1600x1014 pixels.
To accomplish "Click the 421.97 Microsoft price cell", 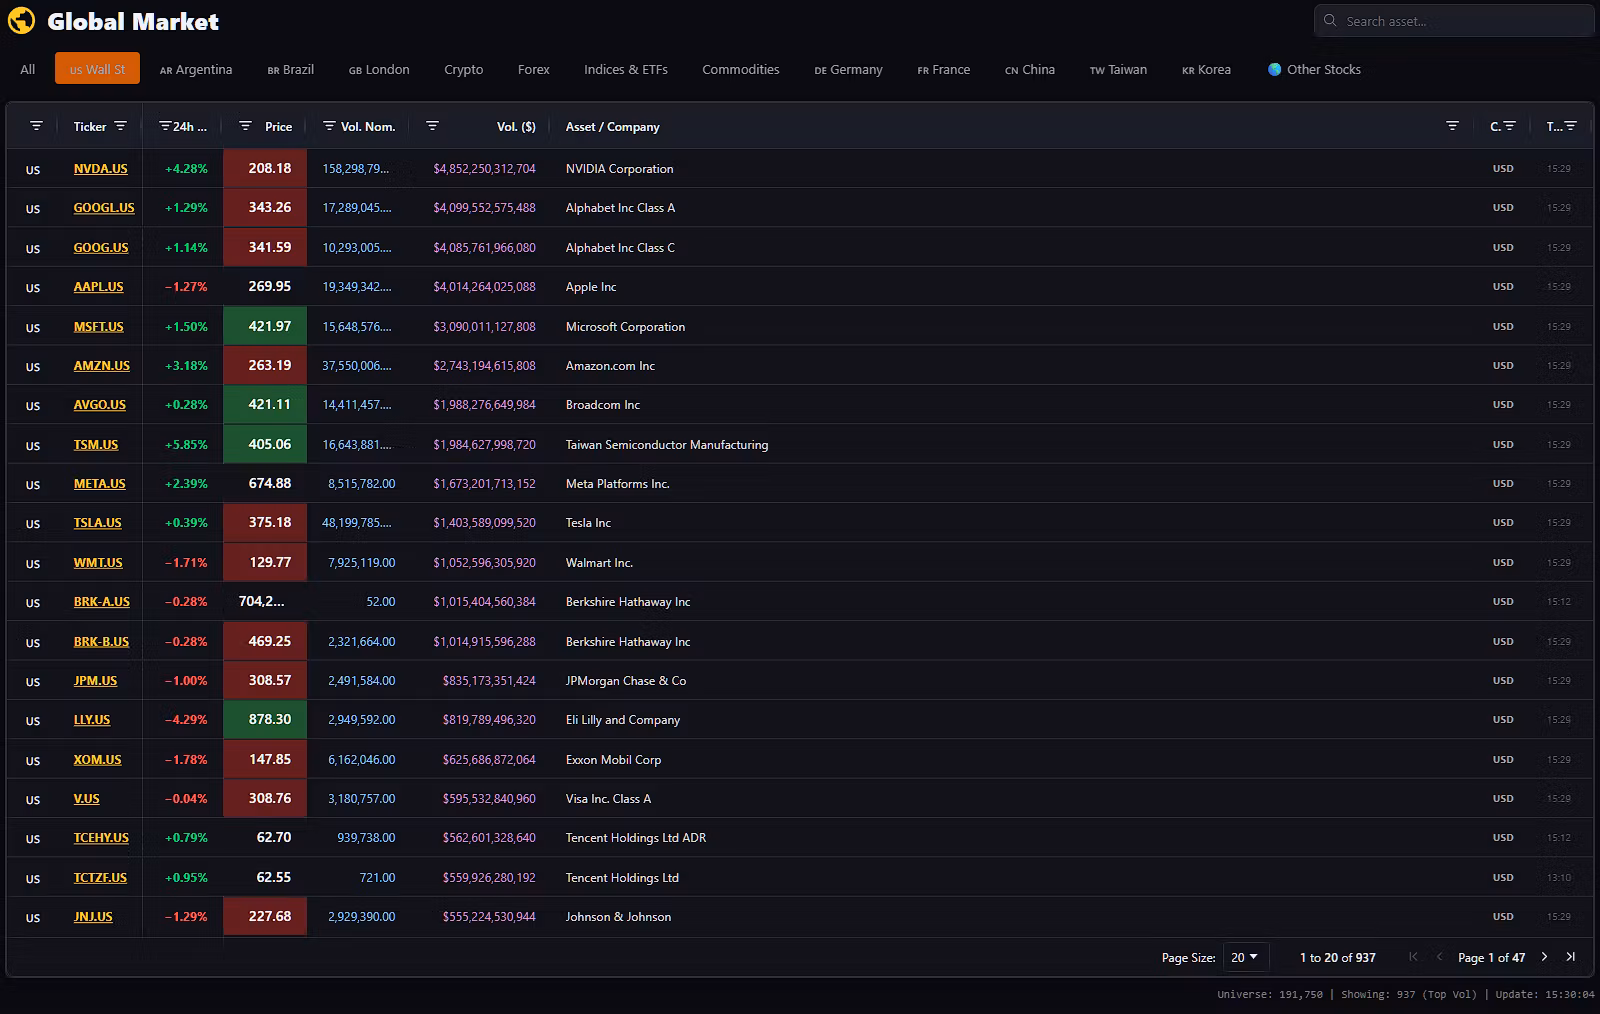I will [266, 327].
